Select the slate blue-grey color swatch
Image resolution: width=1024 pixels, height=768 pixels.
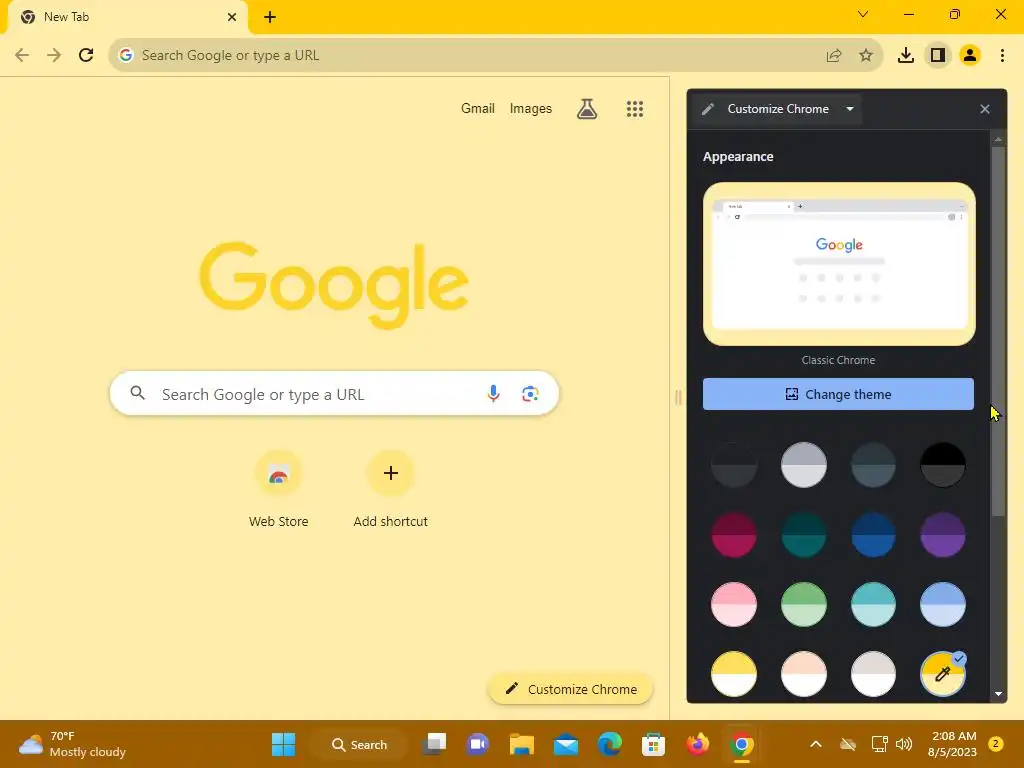click(x=873, y=465)
